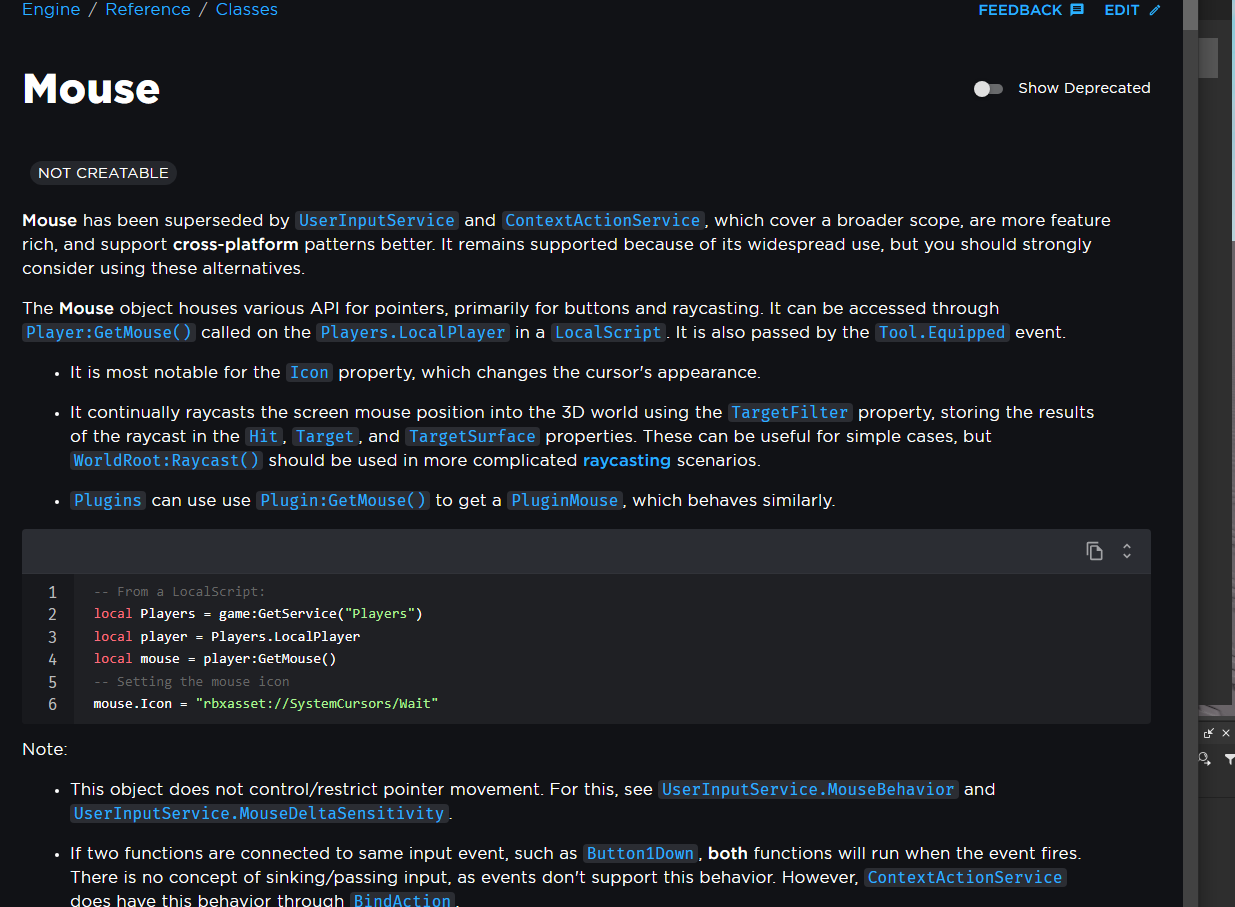The image size is (1235, 907).
Task: Open the WorldRoot:Raycast() reference
Action: tap(166, 460)
